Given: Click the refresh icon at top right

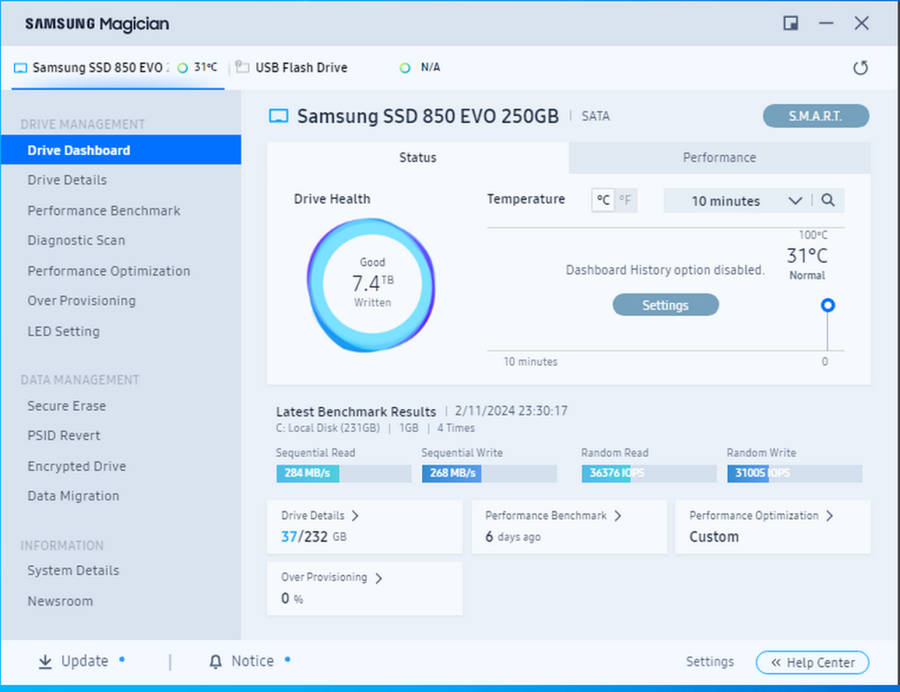Looking at the screenshot, I should coord(860,68).
